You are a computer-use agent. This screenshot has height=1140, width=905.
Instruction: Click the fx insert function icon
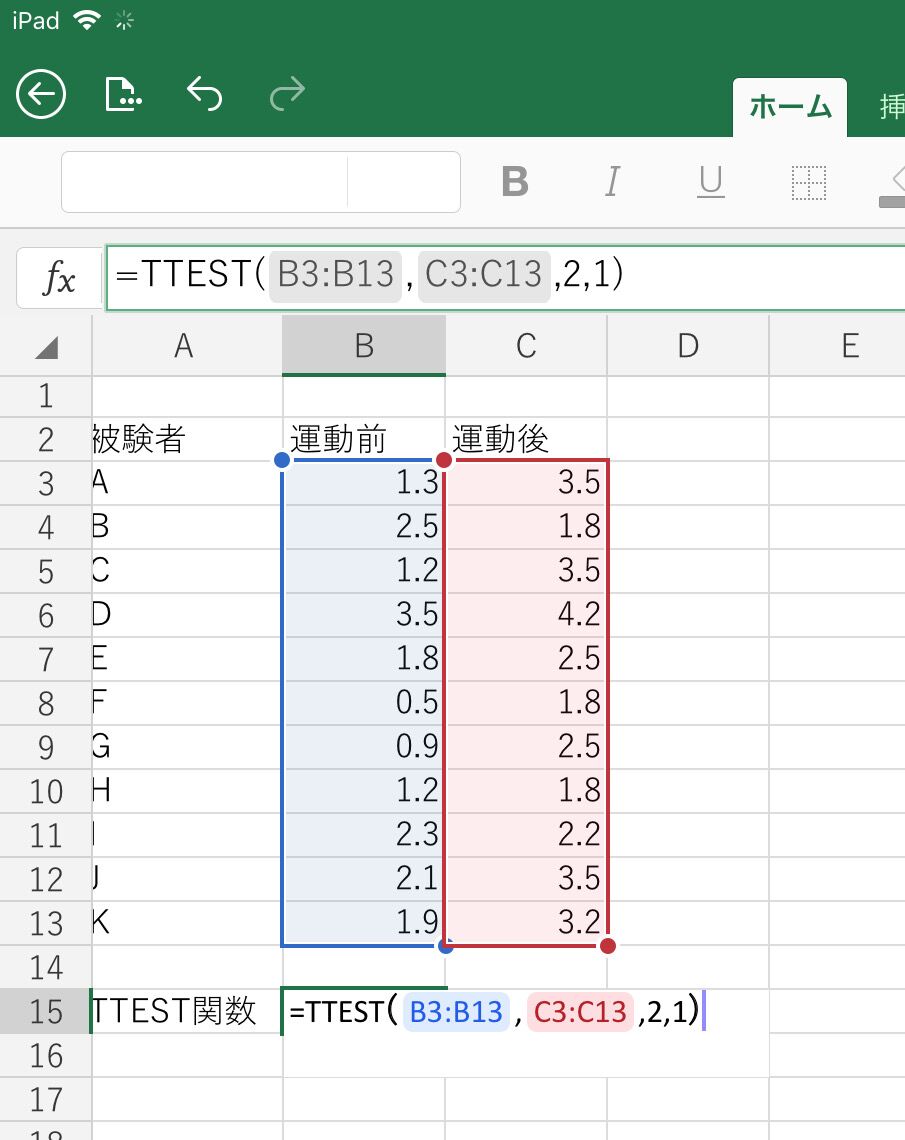tap(60, 278)
